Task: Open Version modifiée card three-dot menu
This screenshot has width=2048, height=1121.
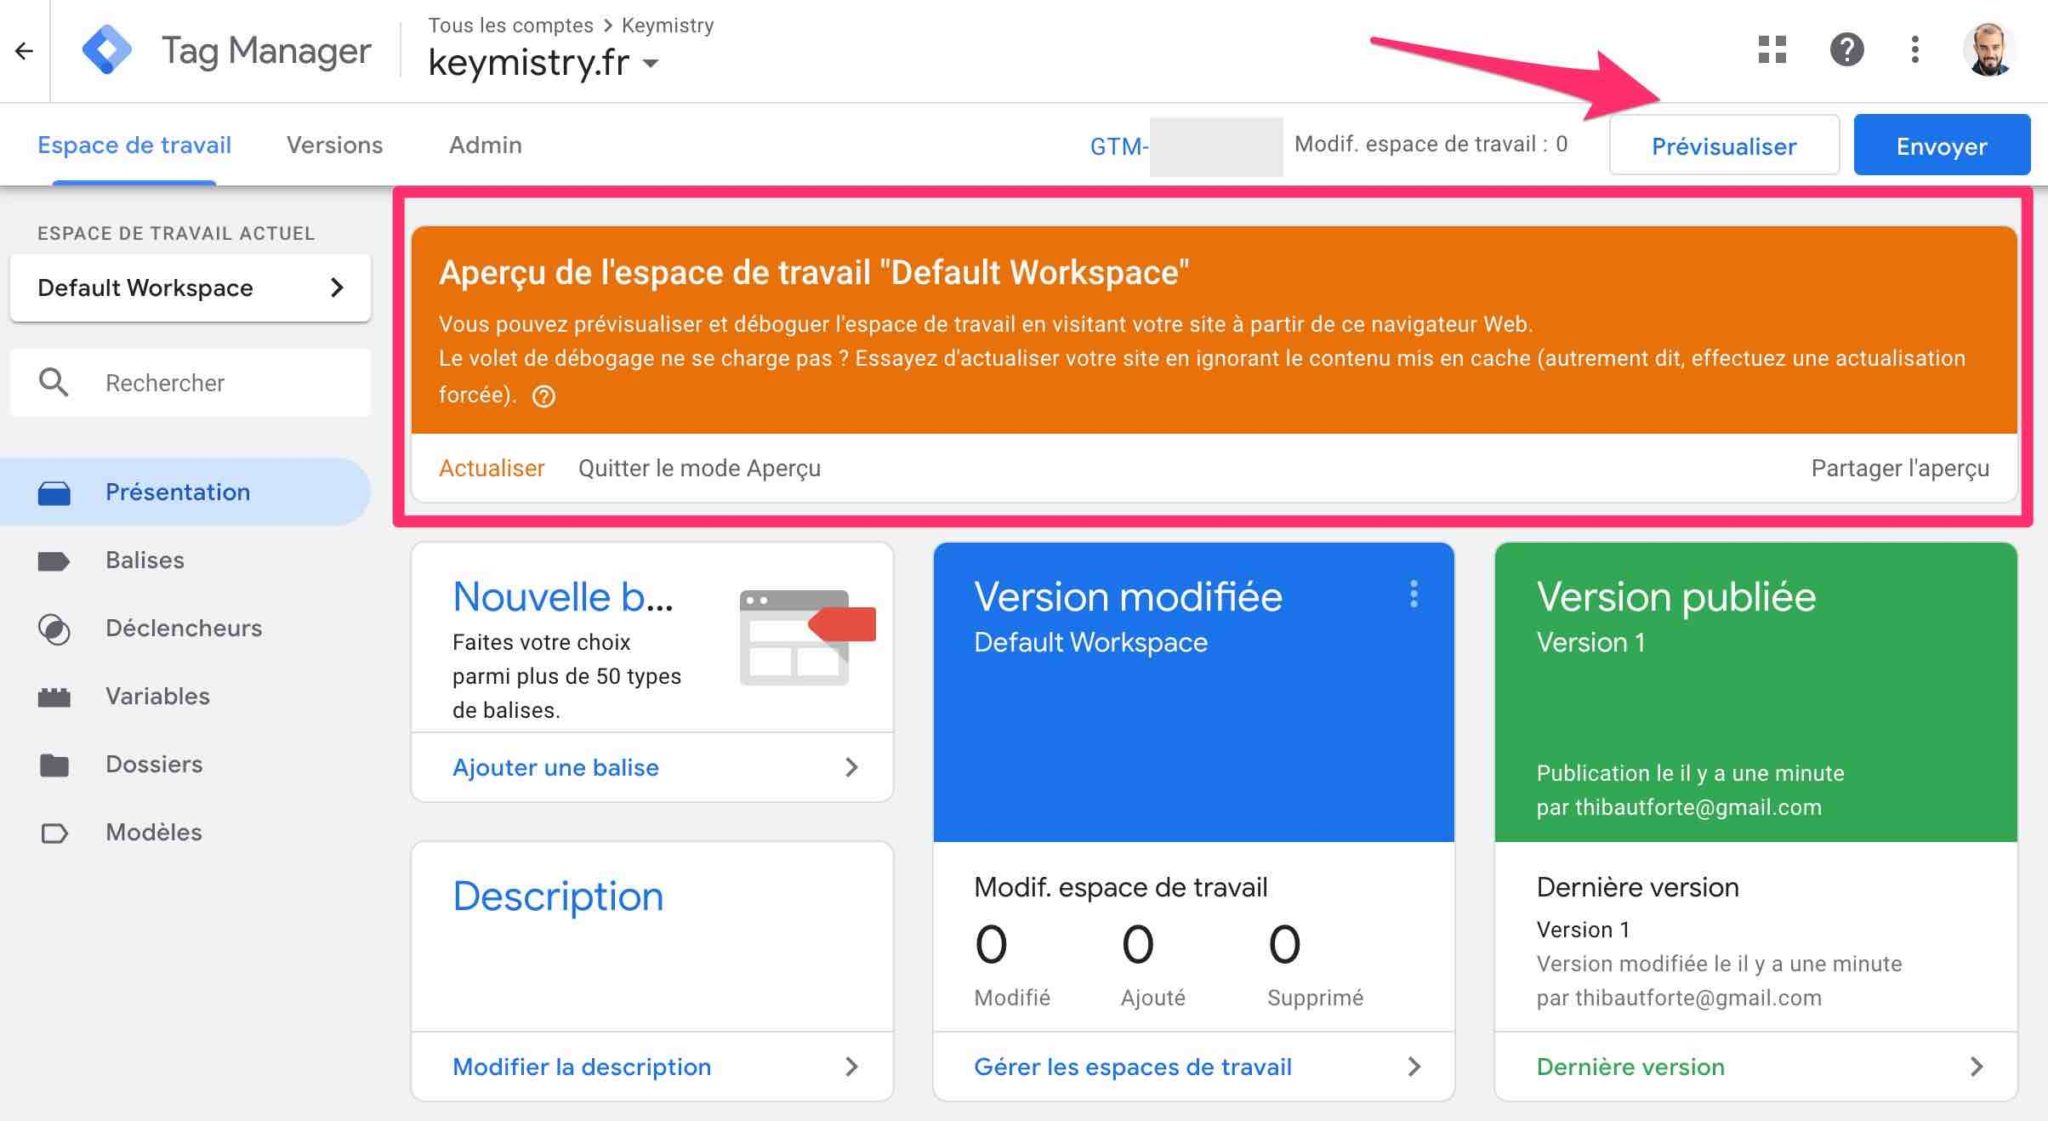Action: tap(1413, 594)
